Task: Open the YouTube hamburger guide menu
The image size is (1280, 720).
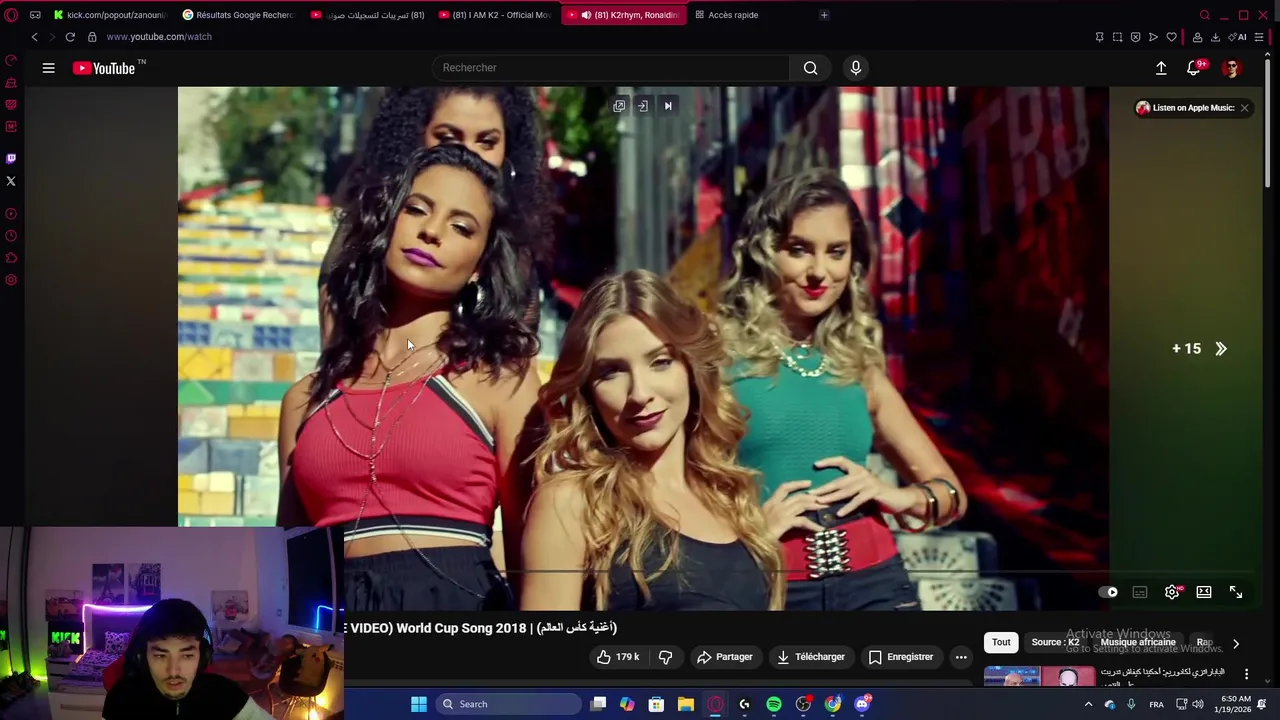Action: [x=48, y=68]
